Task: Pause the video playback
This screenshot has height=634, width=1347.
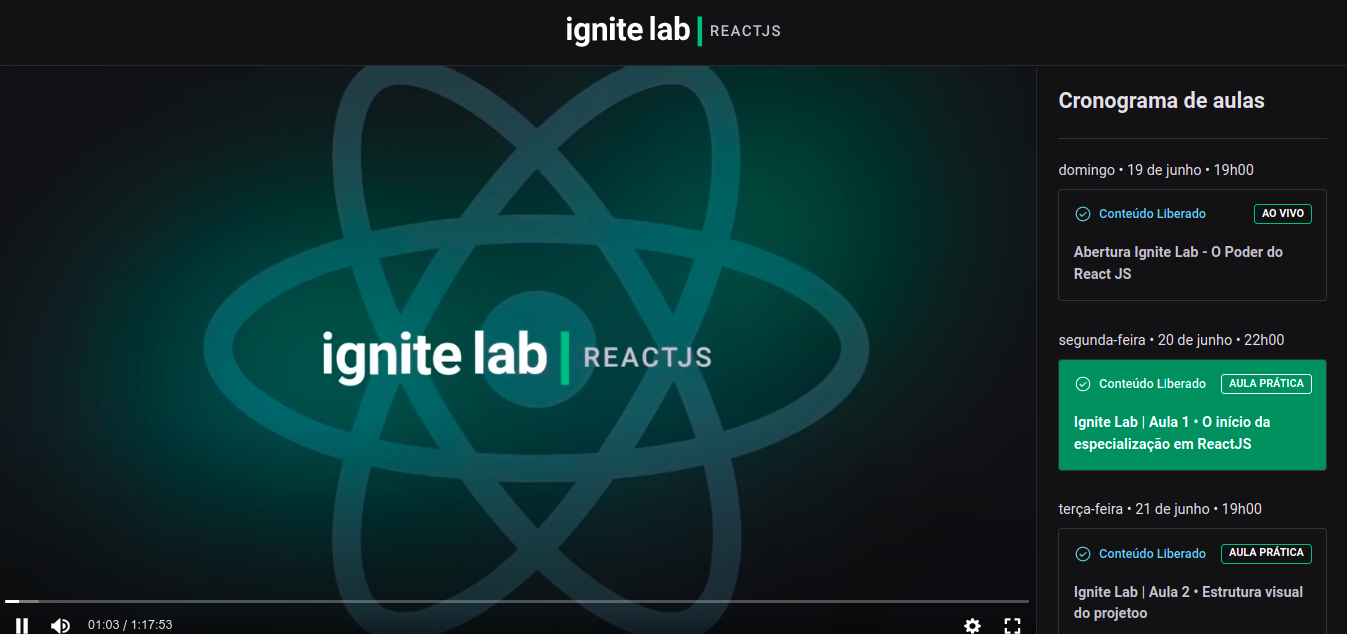Action: click(x=22, y=626)
